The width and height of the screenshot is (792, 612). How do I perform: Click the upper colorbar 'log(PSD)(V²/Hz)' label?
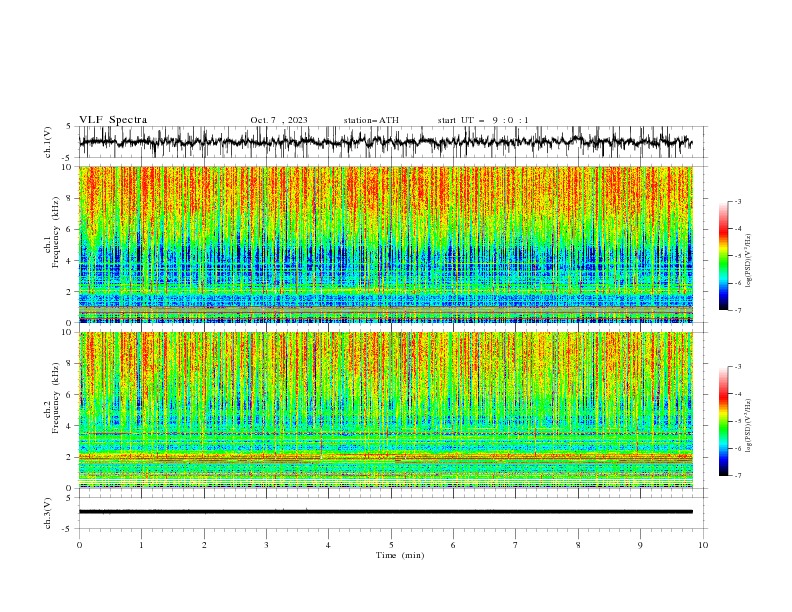point(749,260)
